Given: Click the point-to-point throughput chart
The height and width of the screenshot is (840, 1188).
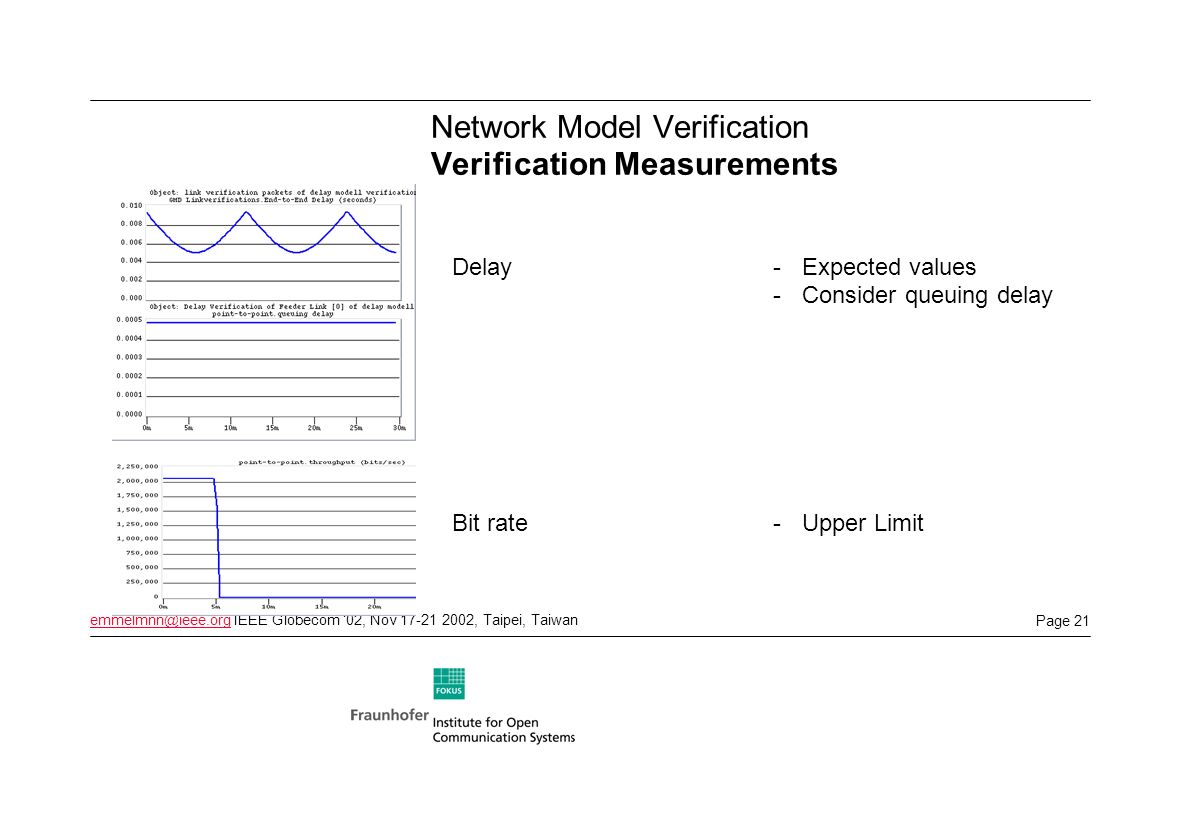Looking at the screenshot, I should pos(289,531).
